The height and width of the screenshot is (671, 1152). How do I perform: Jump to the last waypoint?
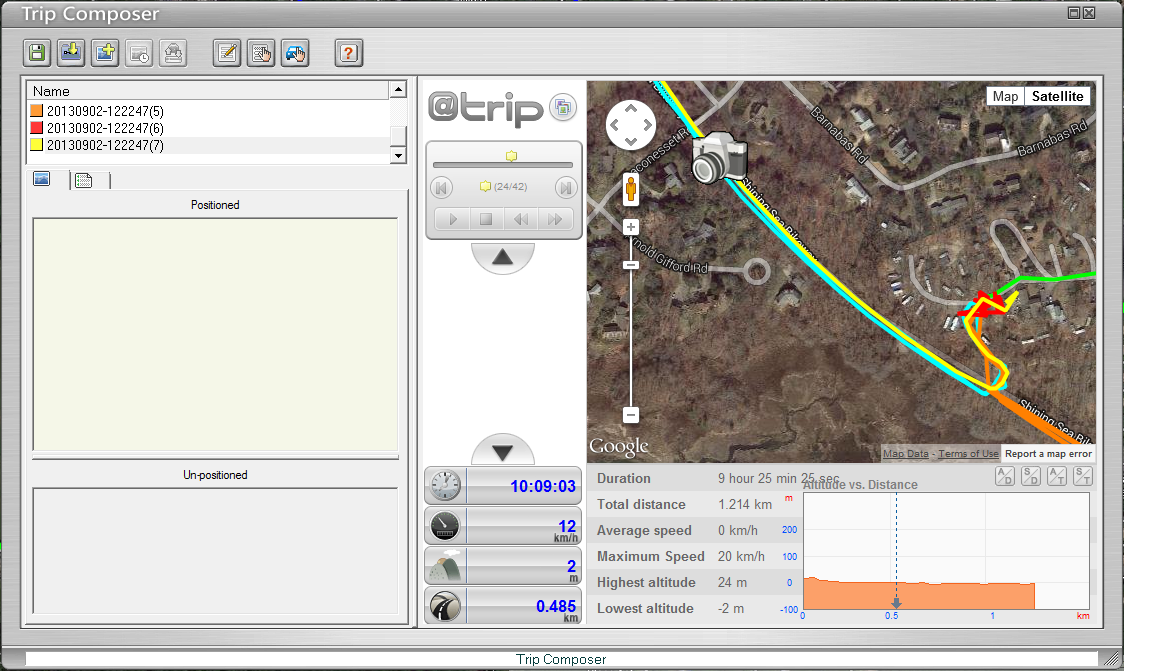coord(566,188)
